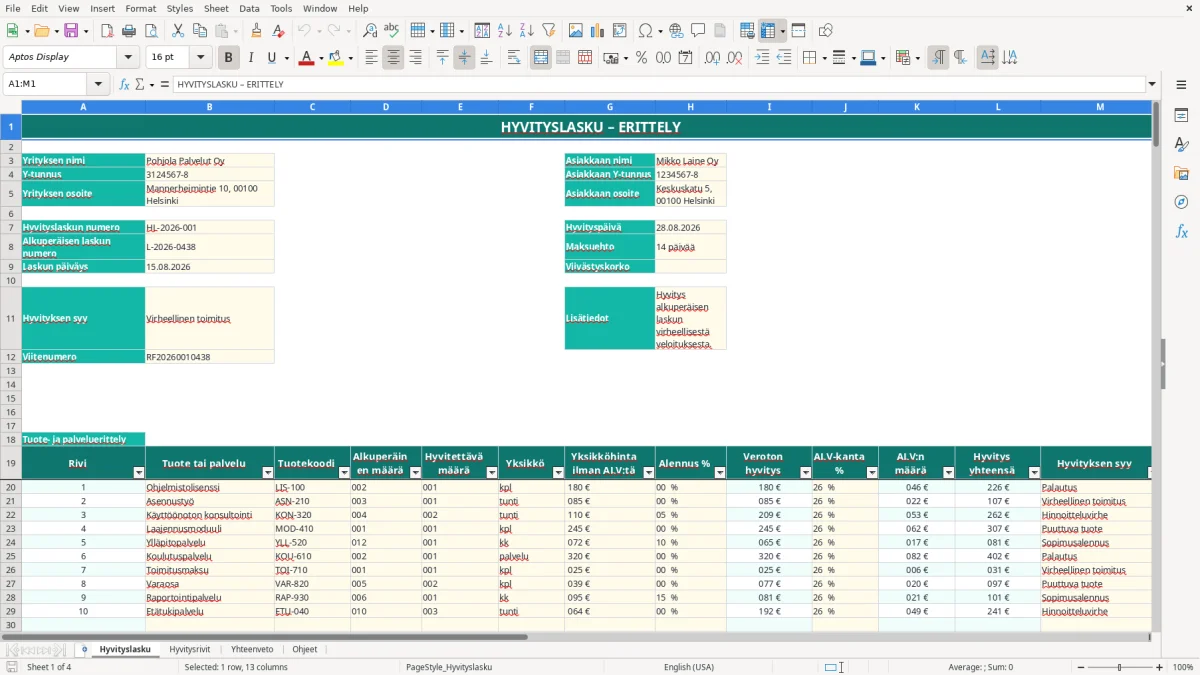The width and height of the screenshot is (1200, 675).
Task: Toggle the AutoFilter funnel
Action: coord(548,31)
